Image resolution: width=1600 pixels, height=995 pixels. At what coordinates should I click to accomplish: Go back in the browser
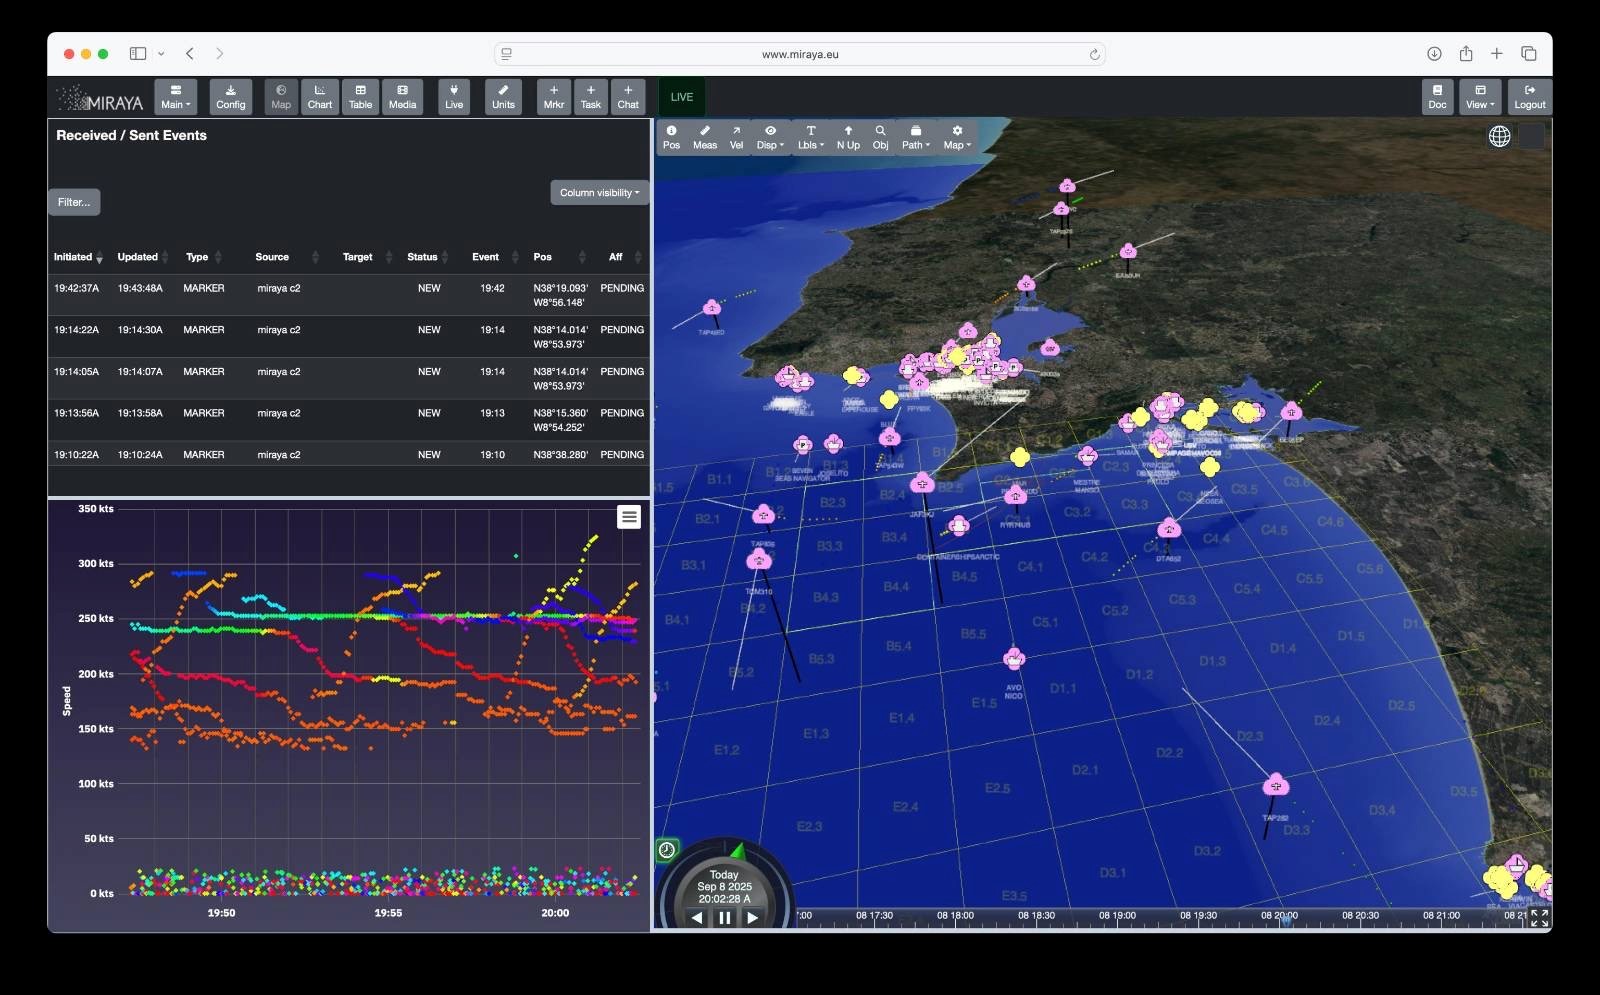(190, 54)
